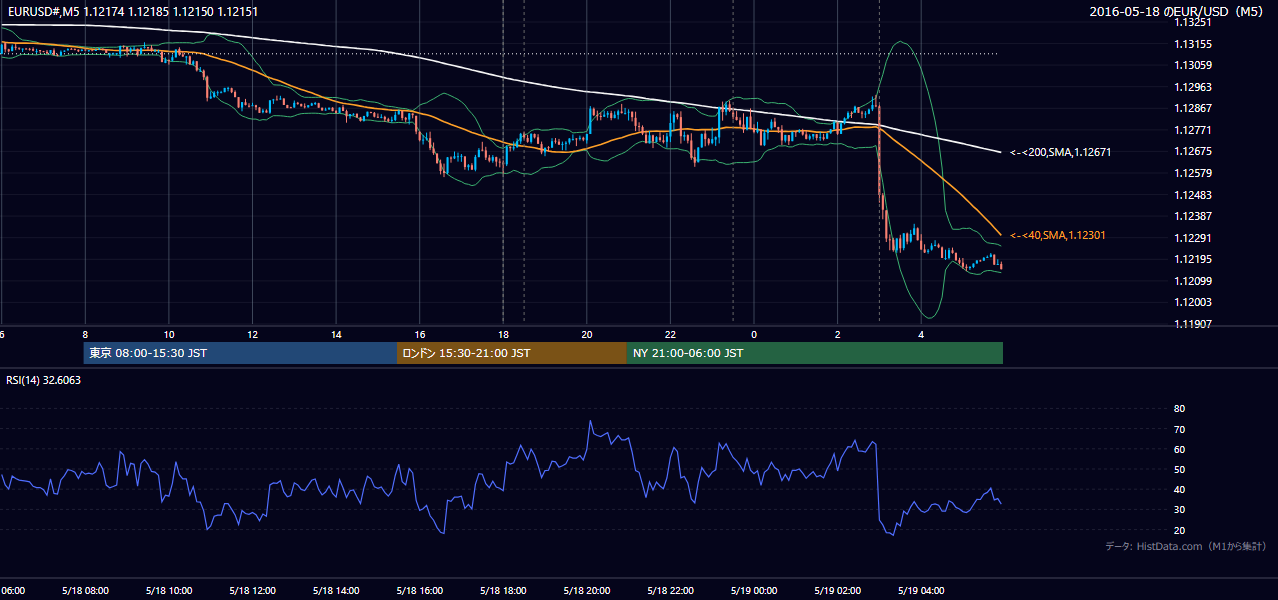Select the NY 21:00-06:00 JST session bar
Screen dimensions: 1278x600
click(815, 353)
